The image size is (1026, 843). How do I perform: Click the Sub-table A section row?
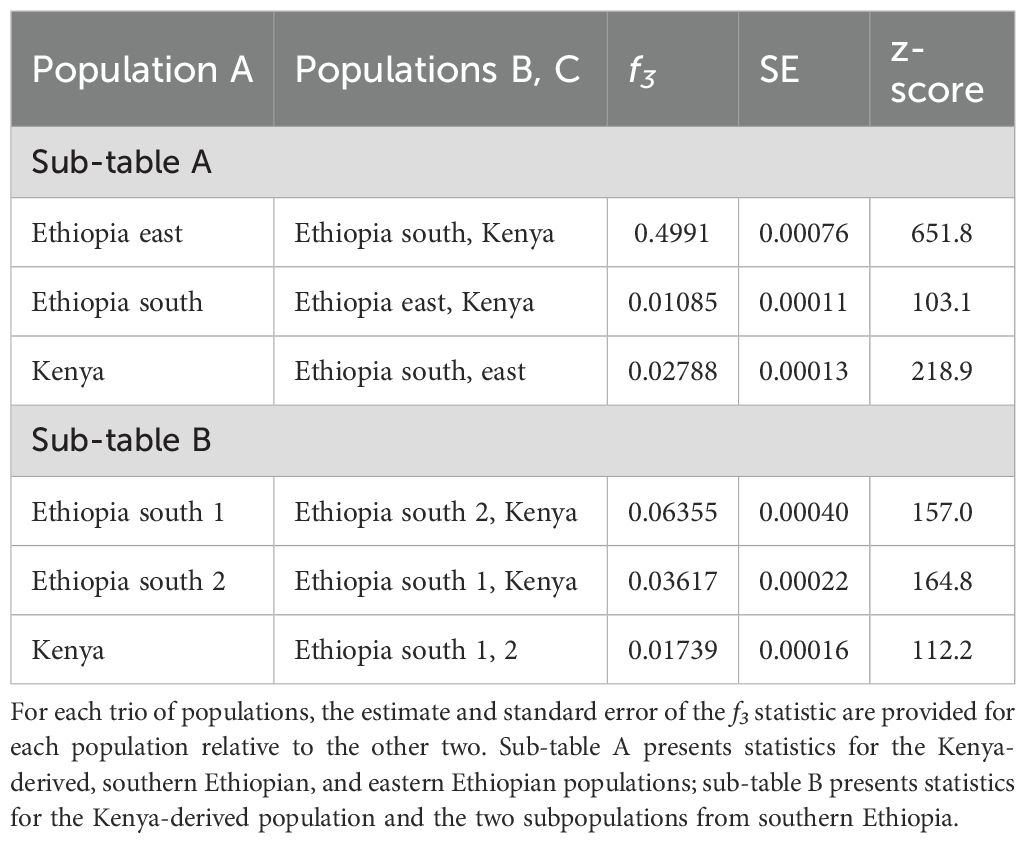coord(512,162)
